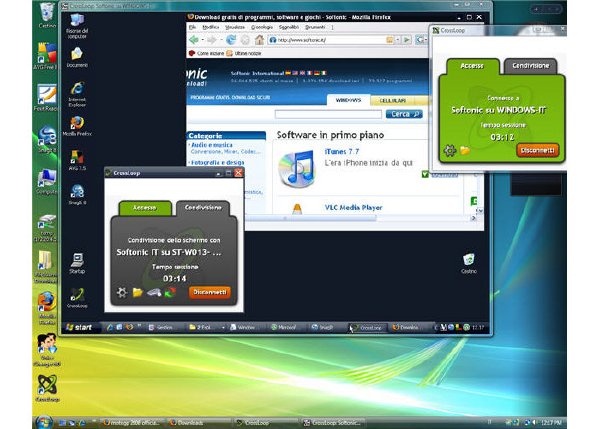Click remote desktop Mozilla Firefox icon
This screenshot has width=600, height=429.
77,126
